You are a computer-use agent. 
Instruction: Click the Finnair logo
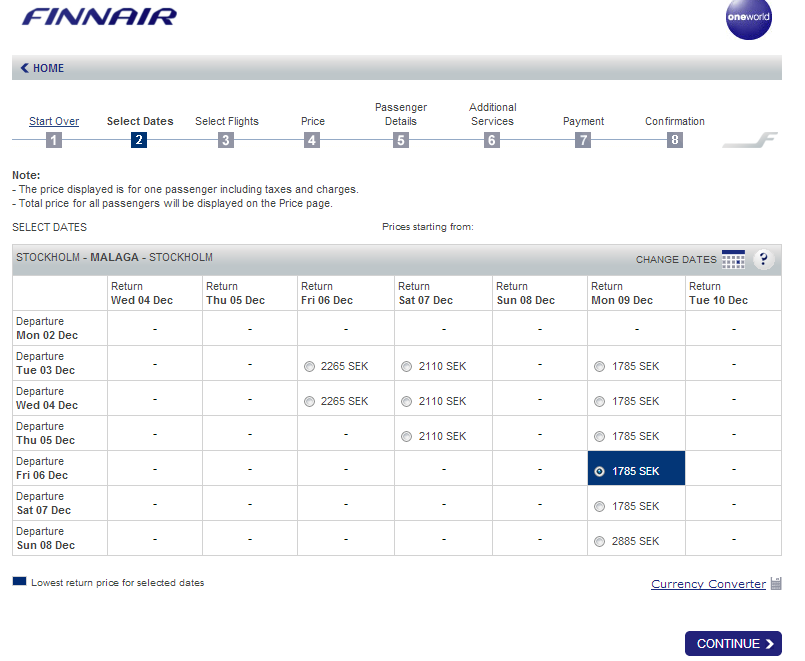pyautogui.click(x=99, y=17)
